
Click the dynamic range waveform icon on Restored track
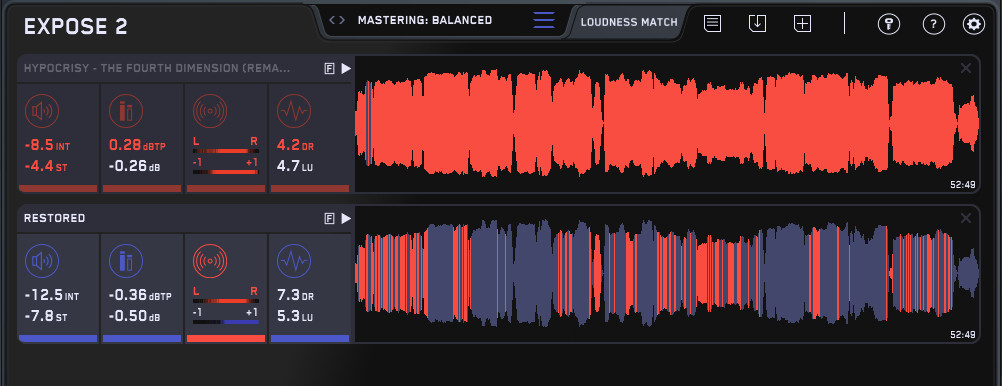click(294, 261)
